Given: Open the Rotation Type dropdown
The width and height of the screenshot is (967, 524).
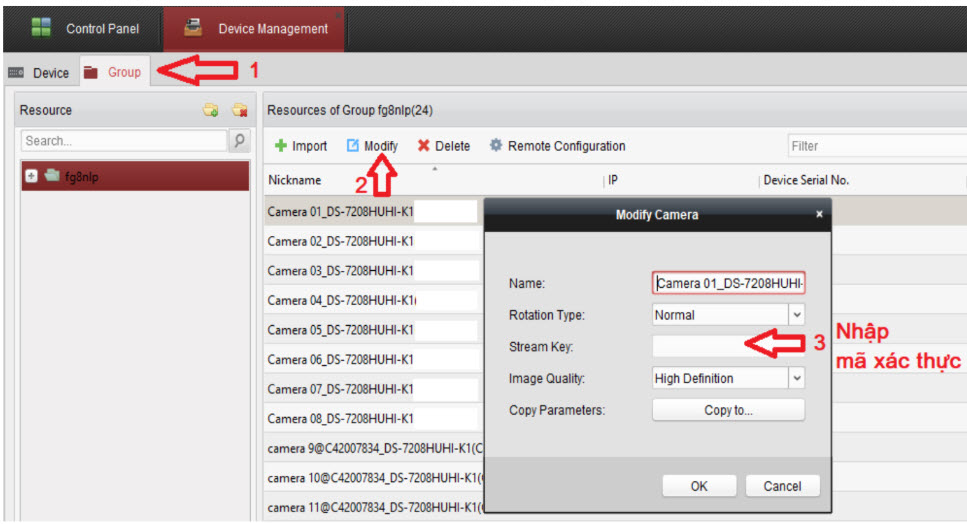Looking at the screenshot, I should (796, 315).
